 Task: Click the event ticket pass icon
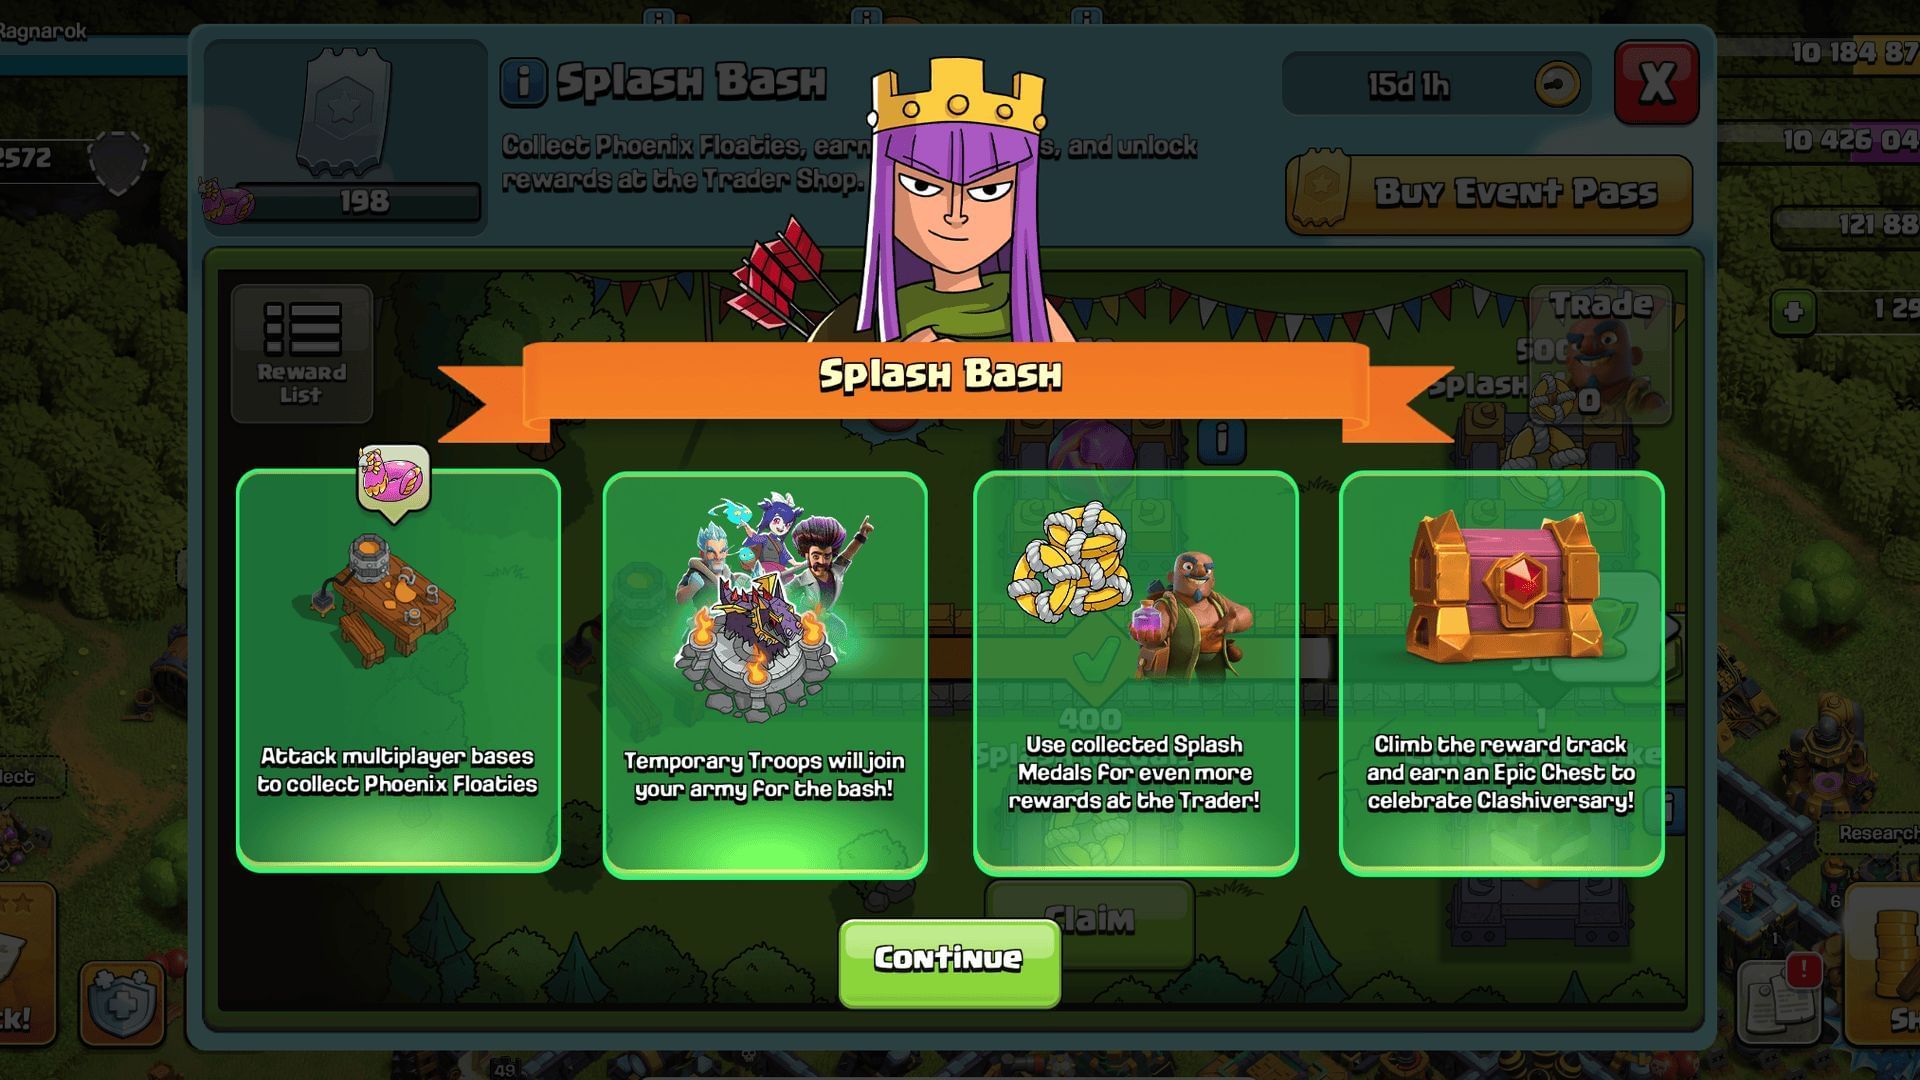345,112
